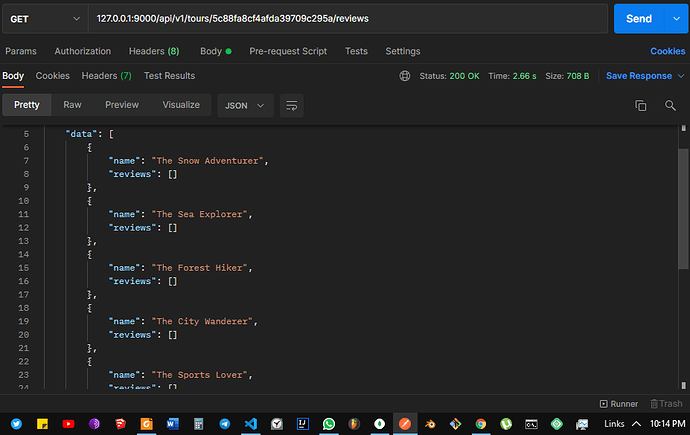Open WhatsApp from the taskbar

click(328, 424)
